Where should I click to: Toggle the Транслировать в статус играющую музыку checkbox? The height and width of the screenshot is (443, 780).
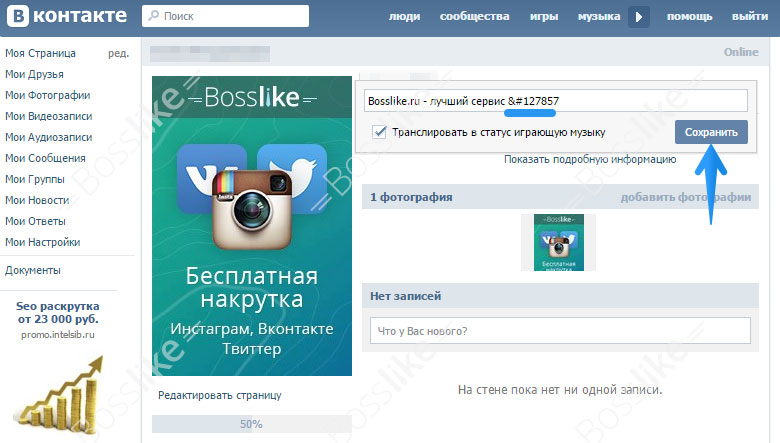(x=380, y=132)
